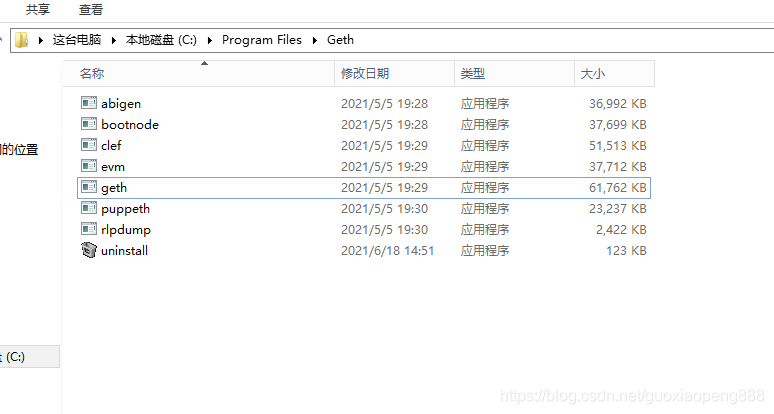The height and width of the screenshot is (414, 774).
Task: Open the 查看 ribbon tab
Action: pos(91,9)
